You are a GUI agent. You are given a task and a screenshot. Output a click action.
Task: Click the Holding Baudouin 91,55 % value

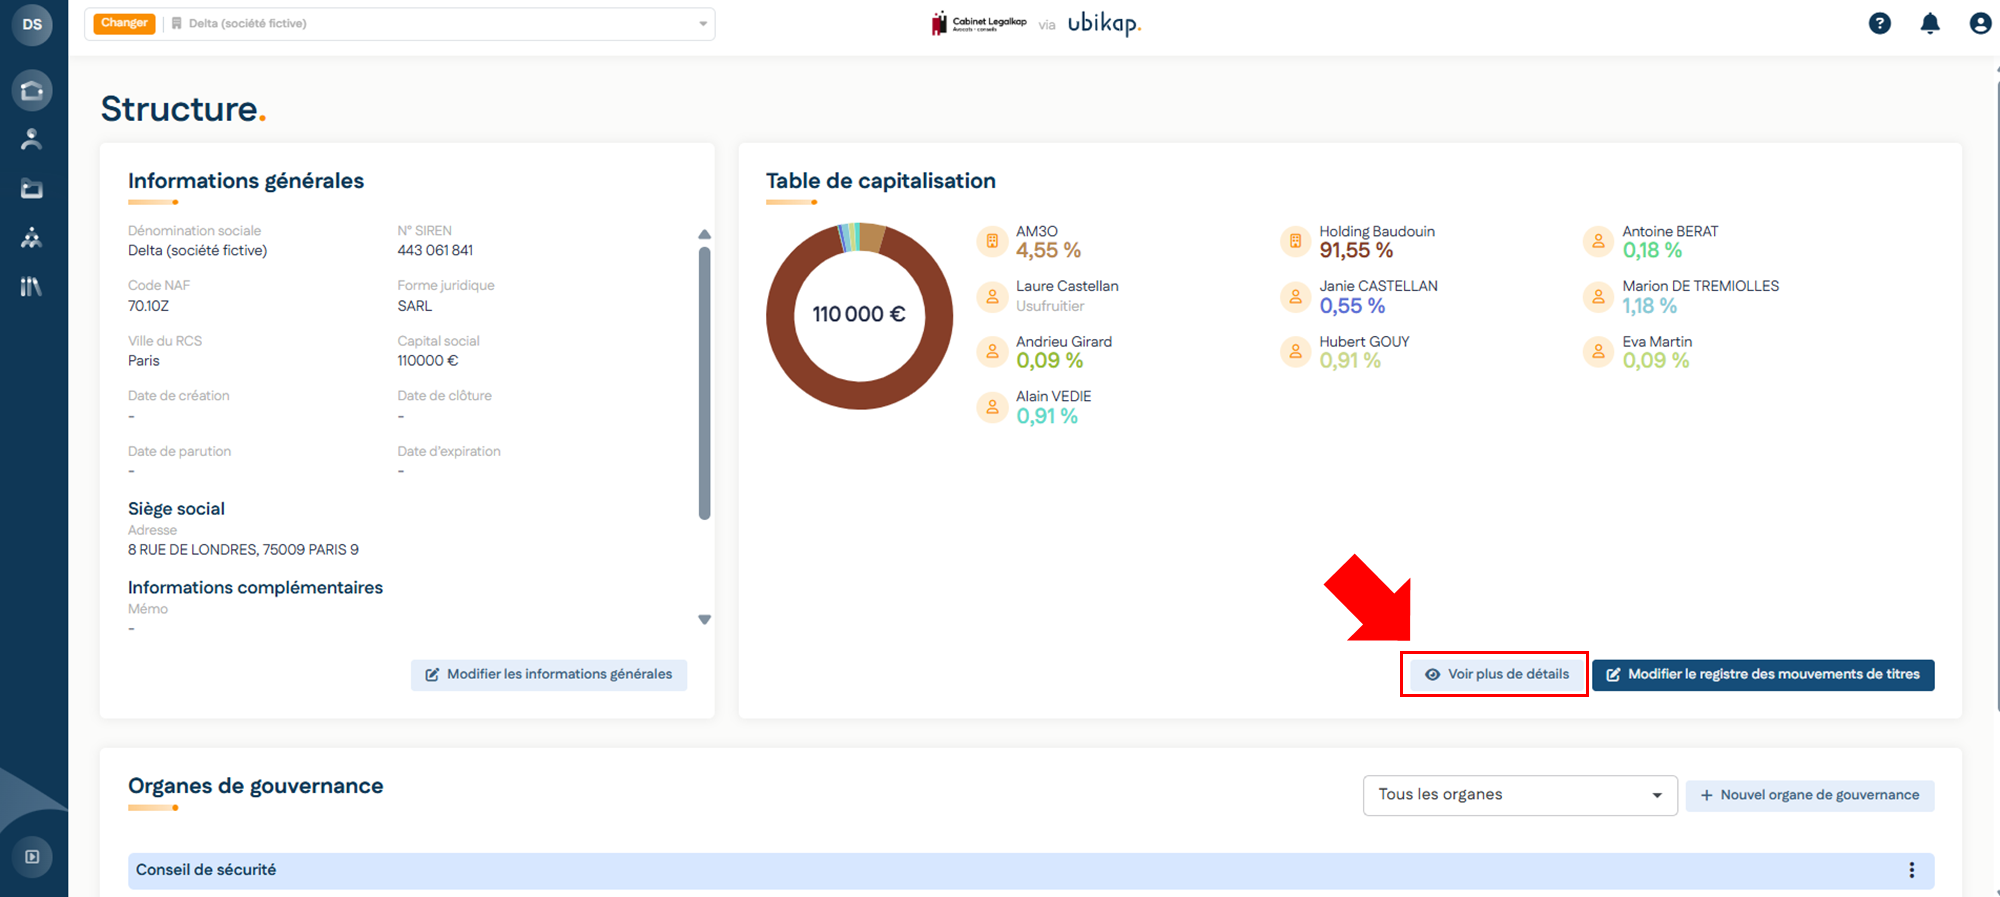(x=1356, y=251)
